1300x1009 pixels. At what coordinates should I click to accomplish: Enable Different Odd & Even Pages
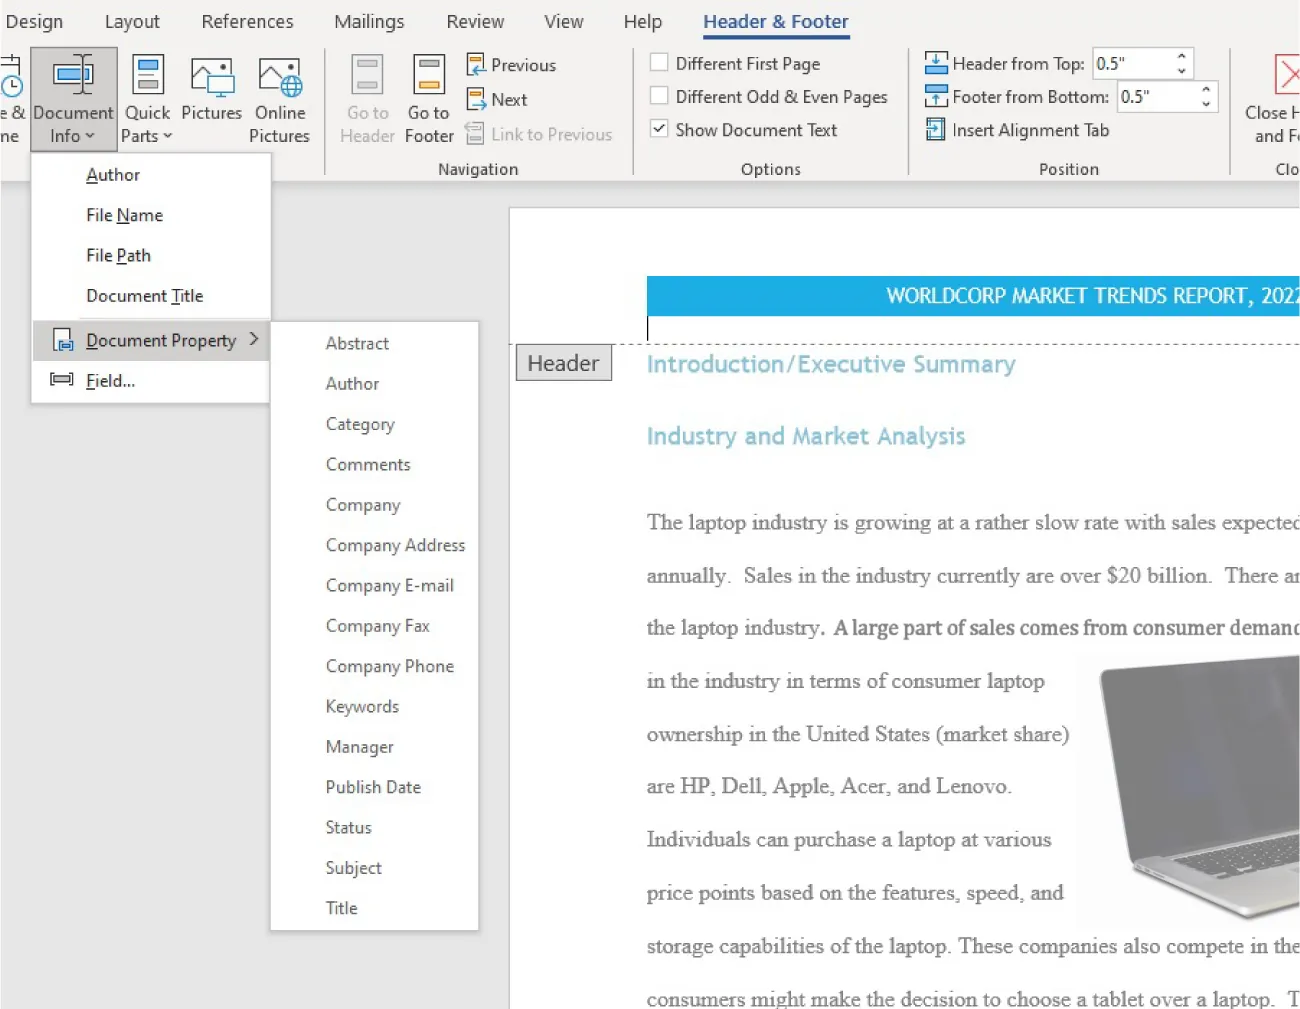coord(658,97)
